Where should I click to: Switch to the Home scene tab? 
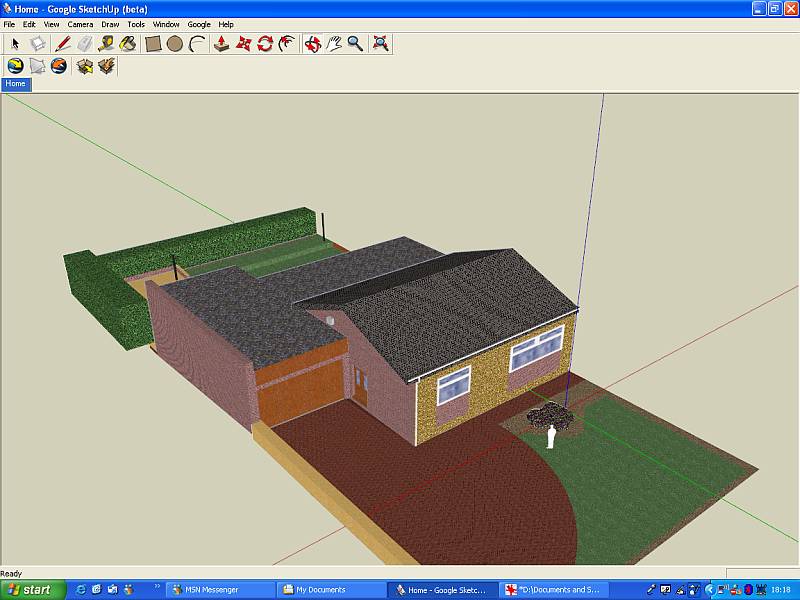16,84
